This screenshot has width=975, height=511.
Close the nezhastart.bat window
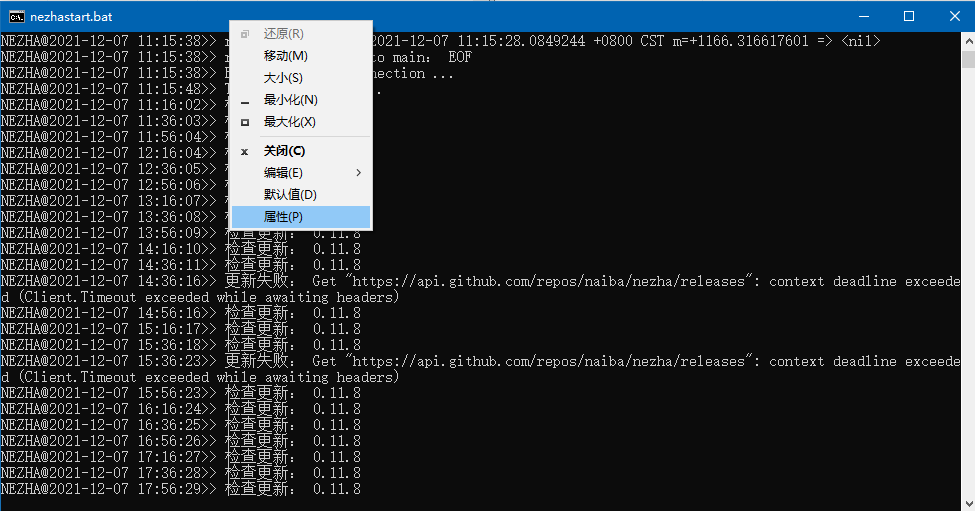[954, 16]
